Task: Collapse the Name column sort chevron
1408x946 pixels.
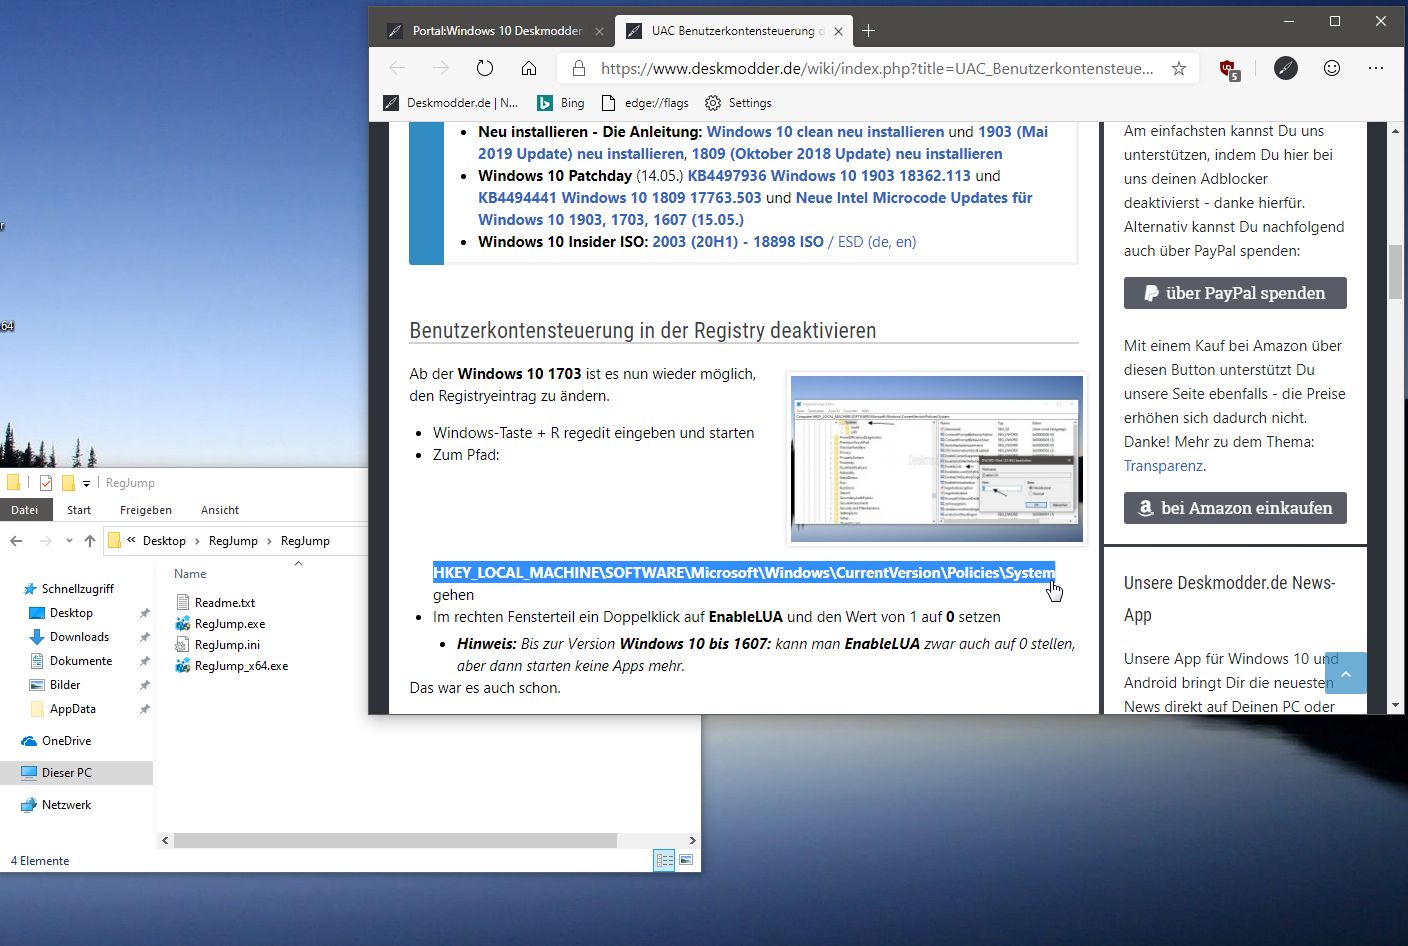Action: point(298,564)
